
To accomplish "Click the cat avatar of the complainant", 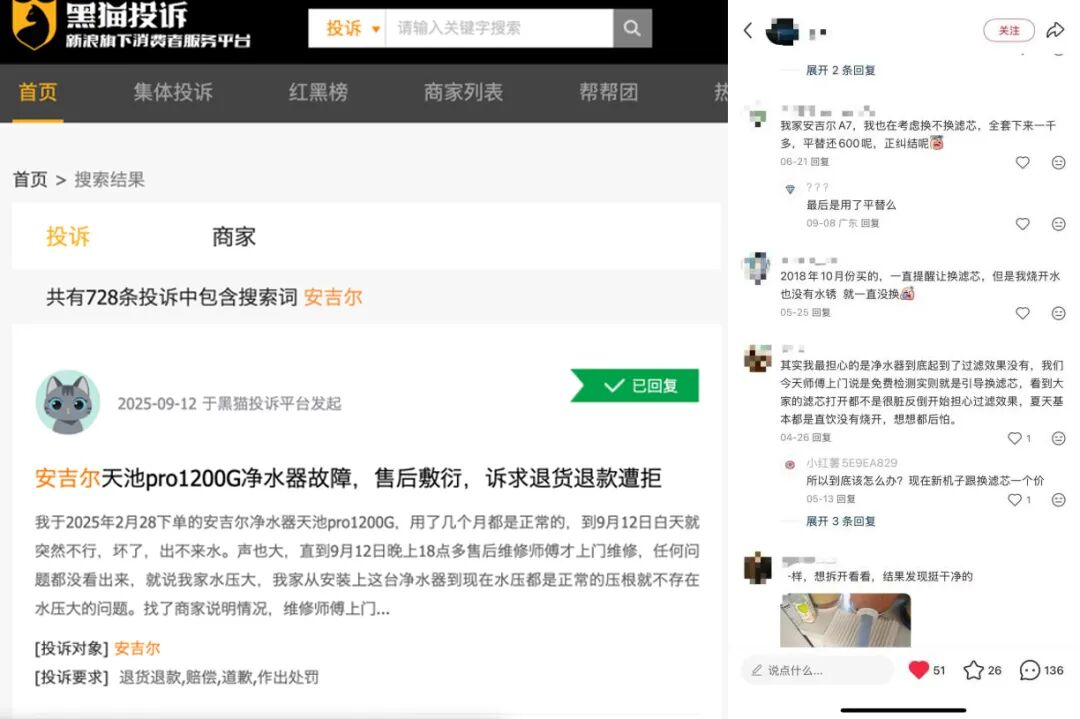I will coord(68,402).
